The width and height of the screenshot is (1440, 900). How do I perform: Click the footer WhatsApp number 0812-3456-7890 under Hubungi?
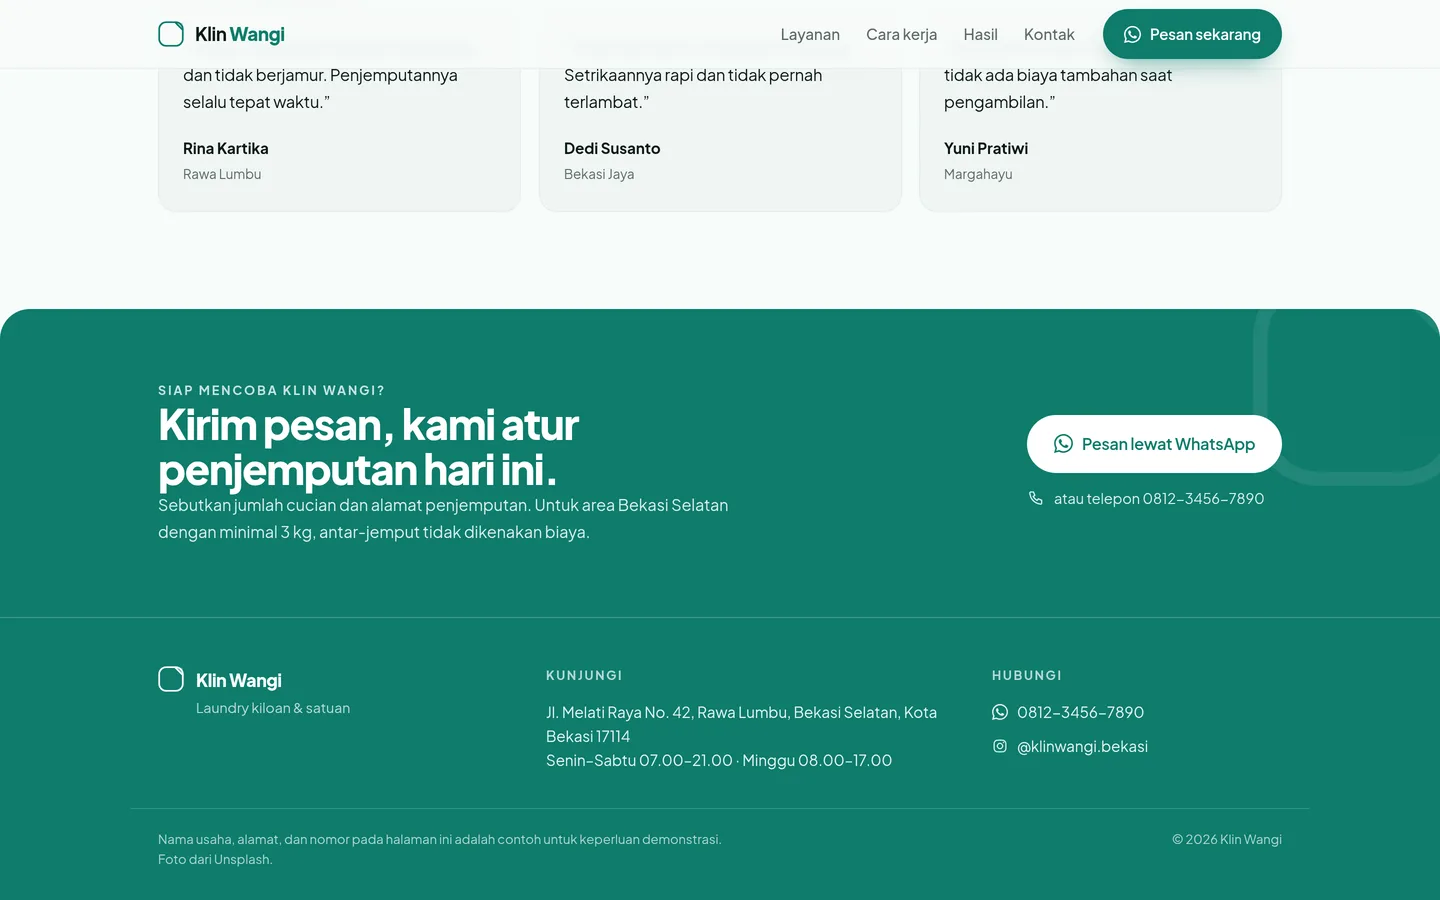point(1068,712)
